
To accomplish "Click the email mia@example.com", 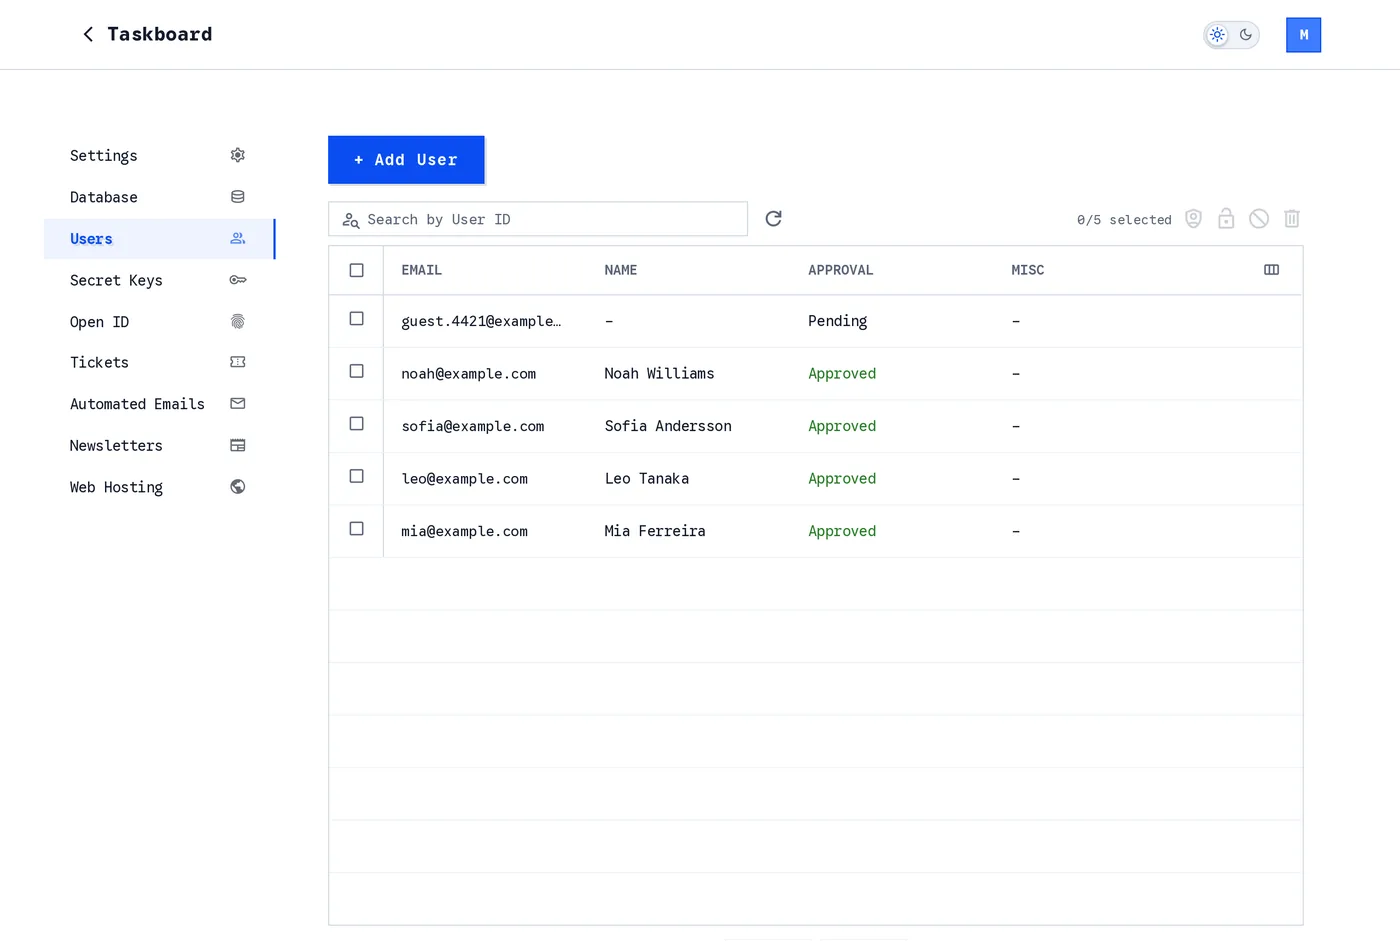I will tap(465, 532).
